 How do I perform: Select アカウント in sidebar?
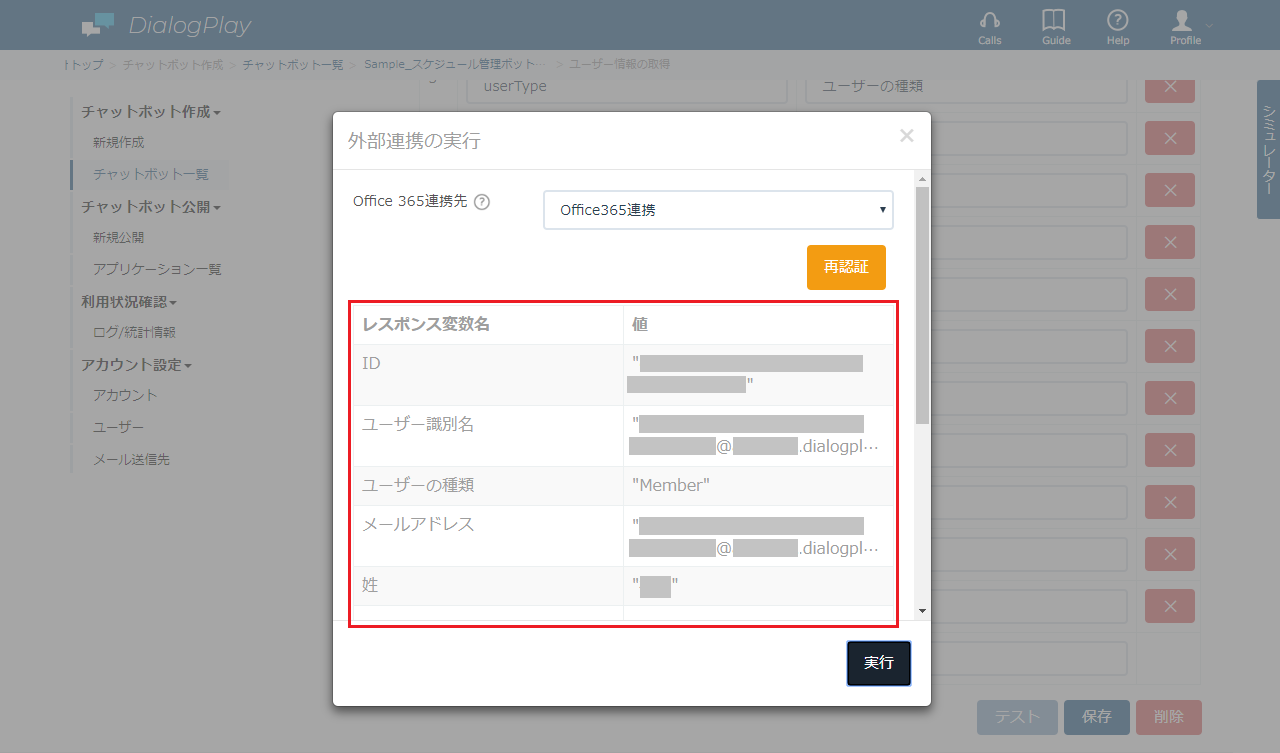pos(125,395)
